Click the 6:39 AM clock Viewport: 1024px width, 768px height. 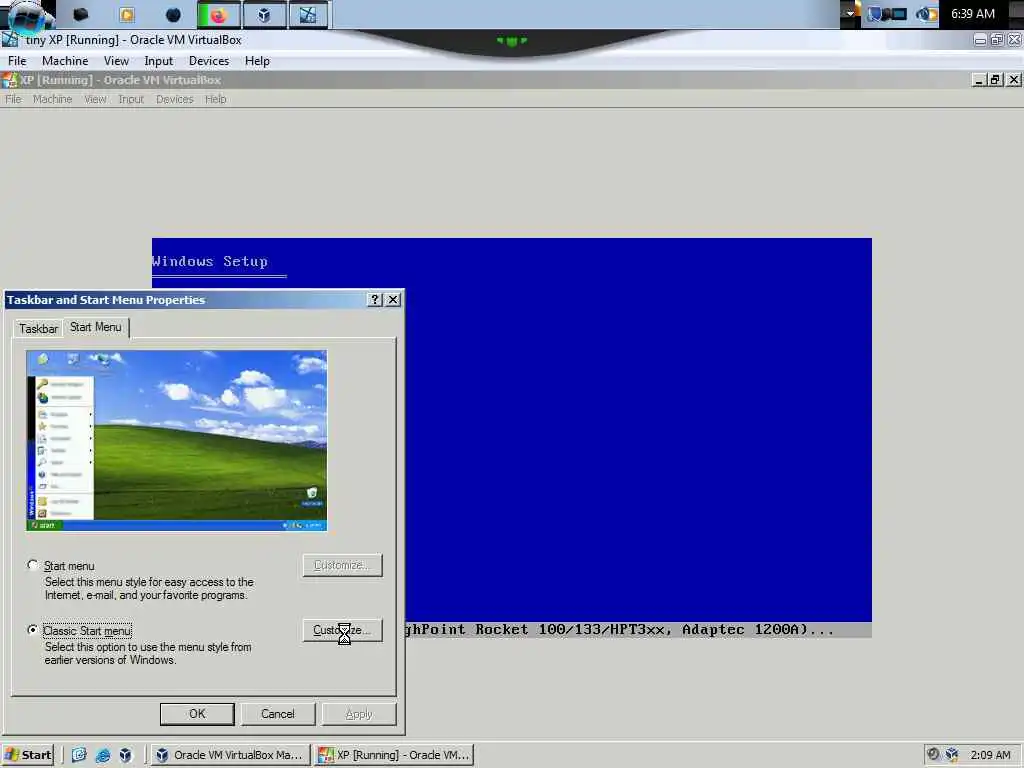(x=972, y=14)
